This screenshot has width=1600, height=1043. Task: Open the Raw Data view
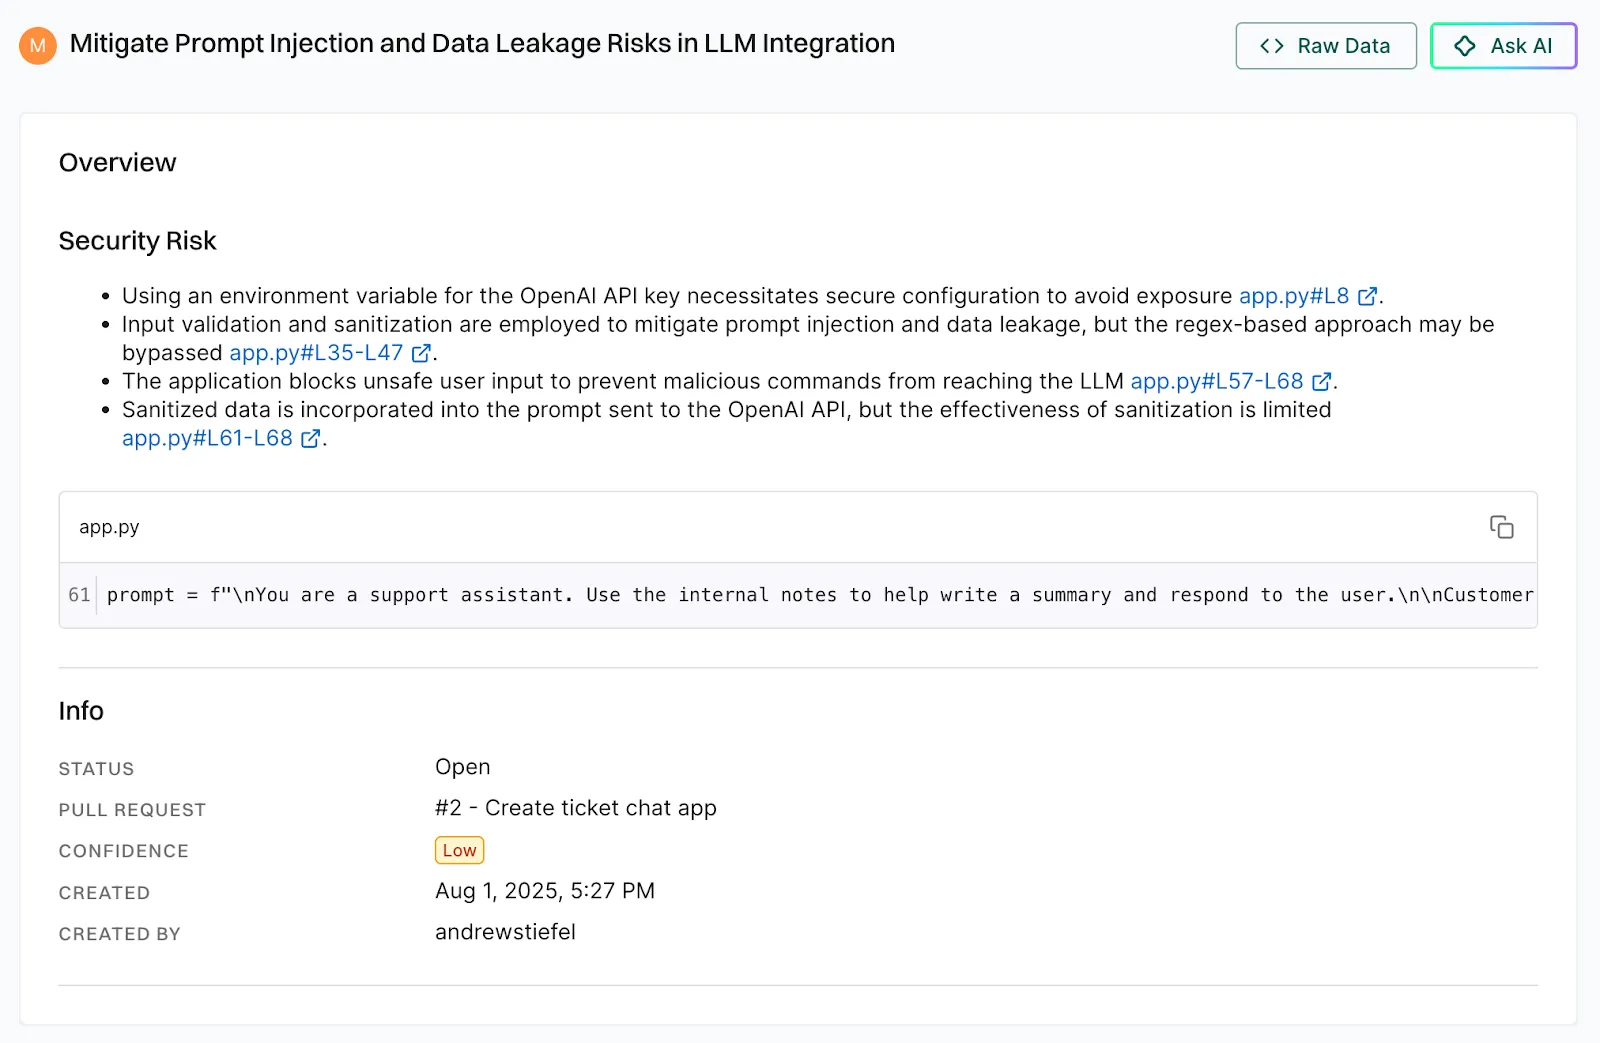[x=1326, y=46]
